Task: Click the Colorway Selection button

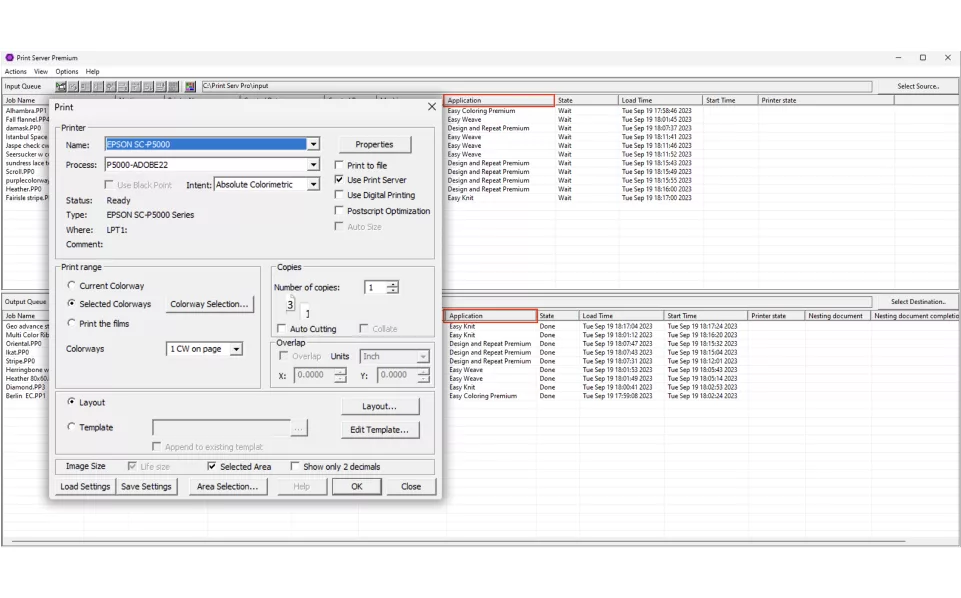Action: point(209,304)
